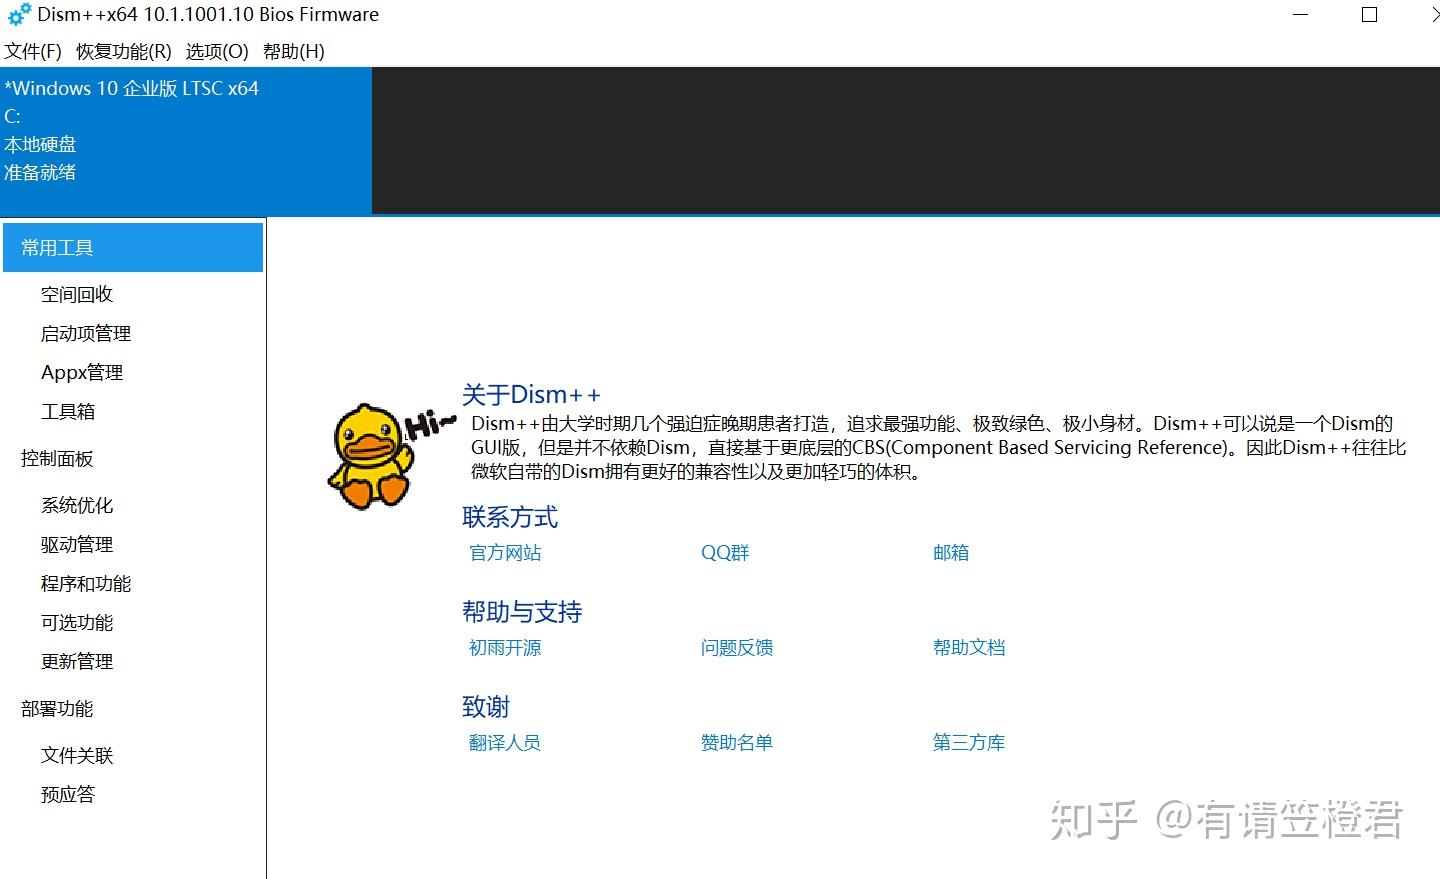Viewport: 1440px width, 879px height.
Task: Click the 关于Dism++ heading
Action: 531,394
